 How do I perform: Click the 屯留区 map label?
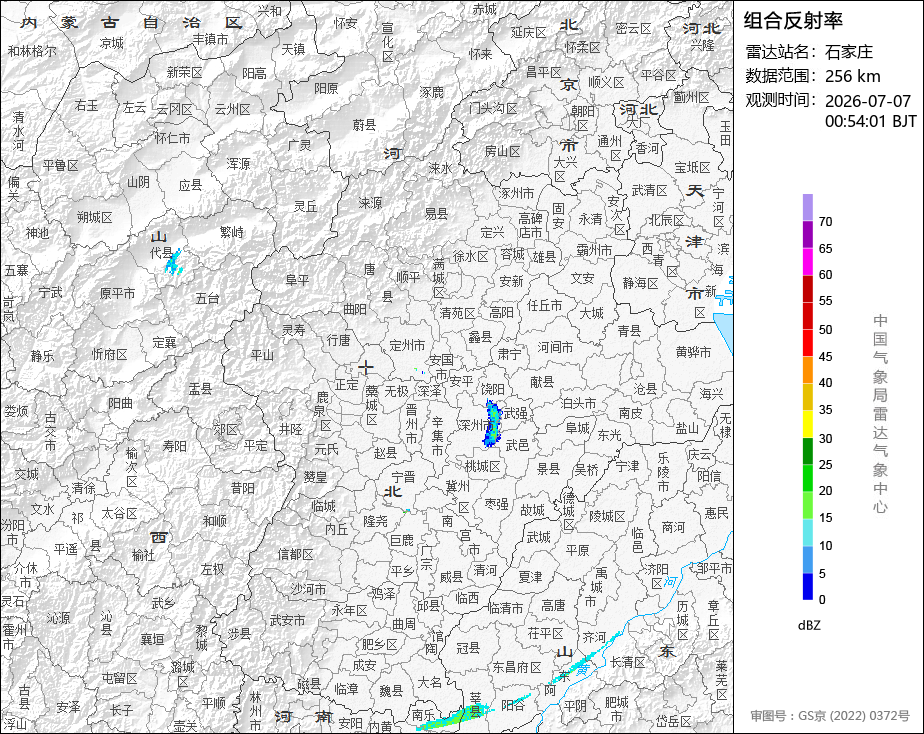click(x=119, y=678)
